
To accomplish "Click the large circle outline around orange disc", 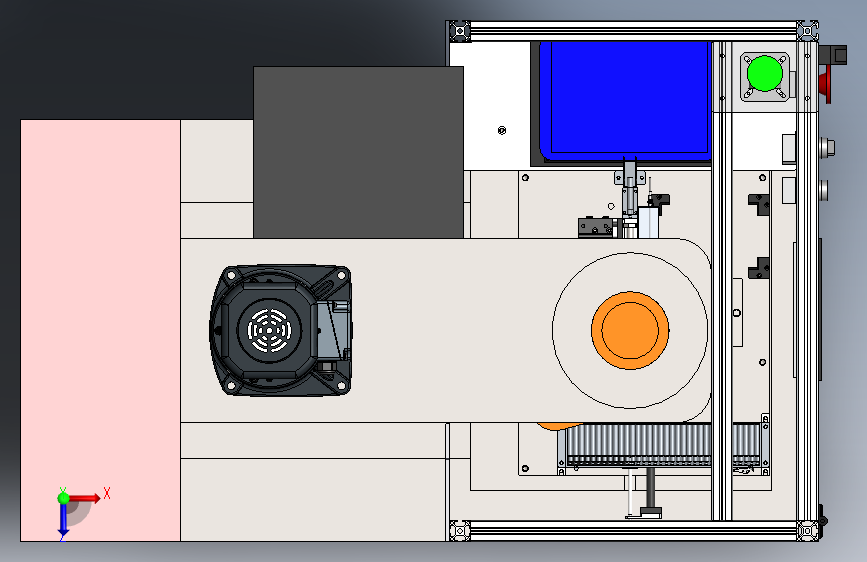I will pyautogui.click(x=630, y=330).
